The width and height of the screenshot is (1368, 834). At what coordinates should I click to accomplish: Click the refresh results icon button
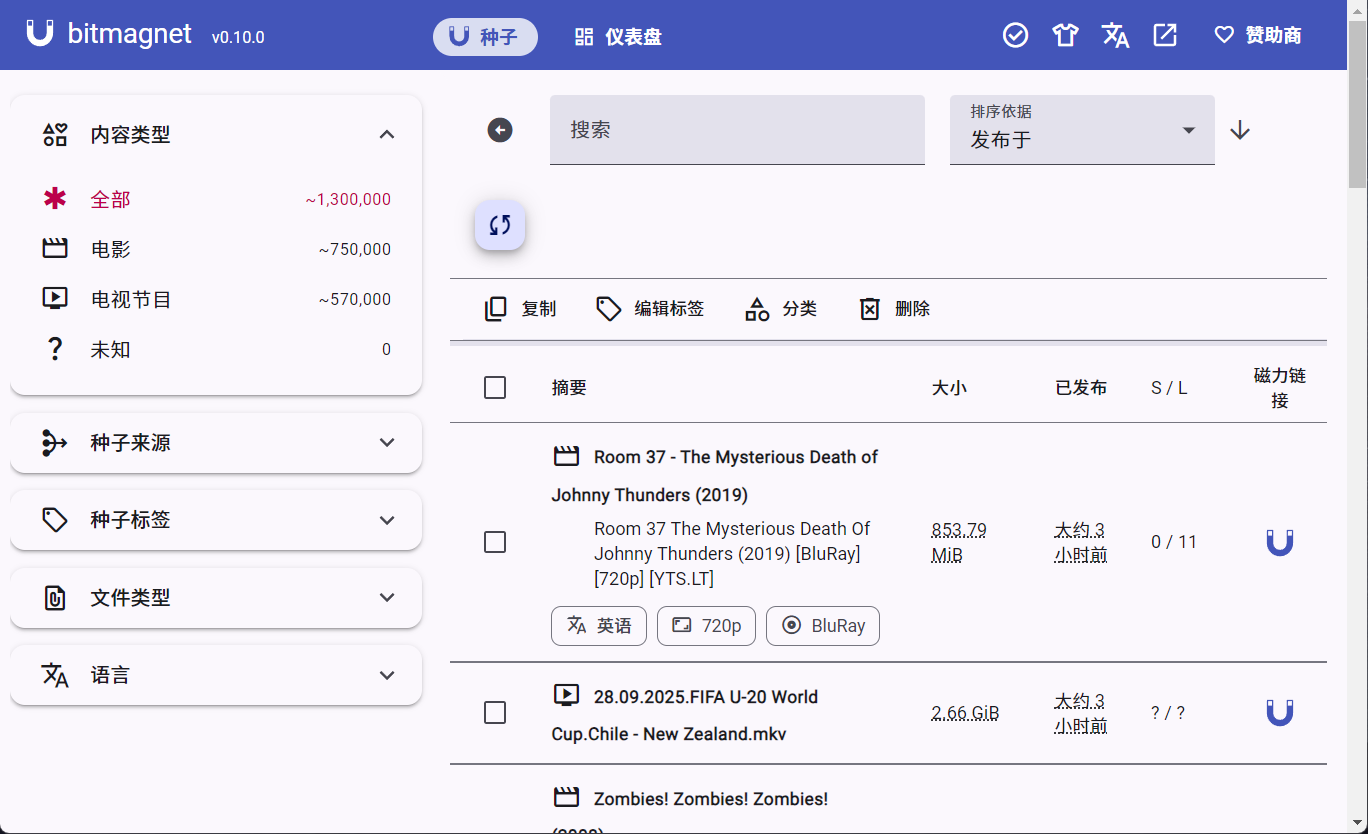click(x=500, y=225)
